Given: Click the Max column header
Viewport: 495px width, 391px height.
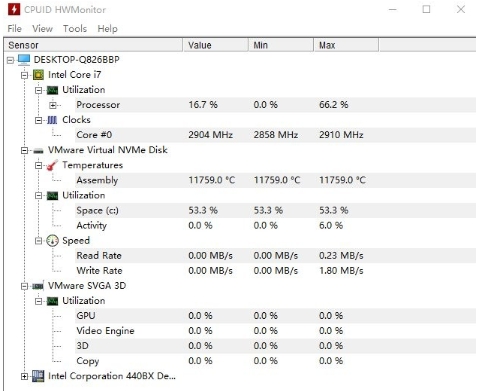Looking at the screenshot, I should [x=346, y=45].
